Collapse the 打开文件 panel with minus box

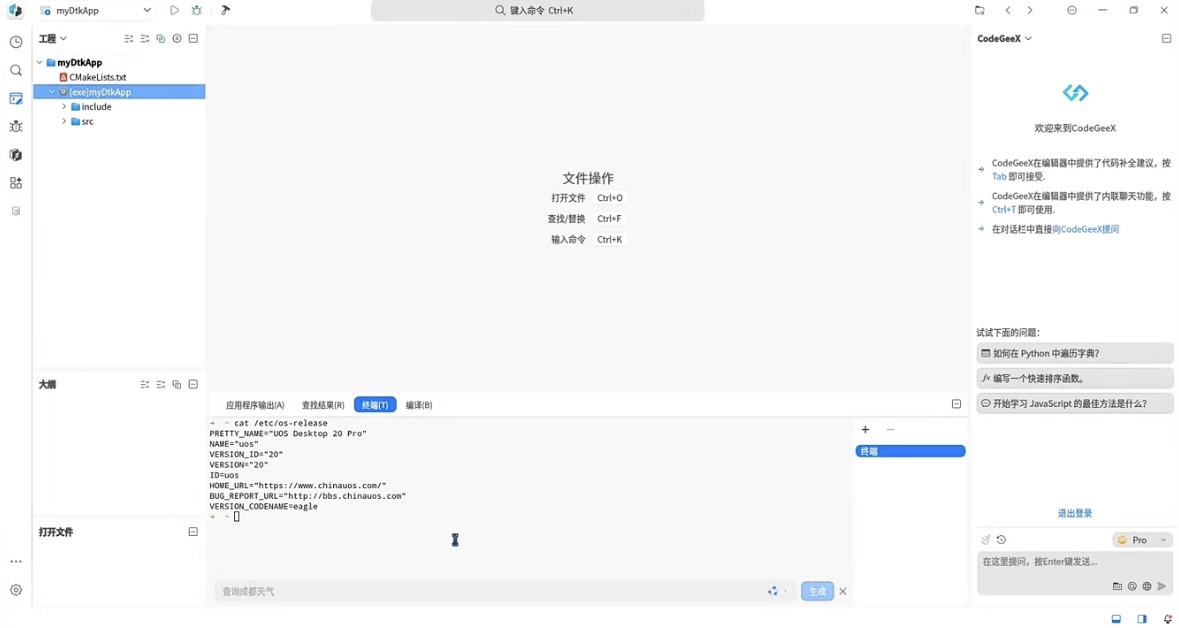point(193,532)
